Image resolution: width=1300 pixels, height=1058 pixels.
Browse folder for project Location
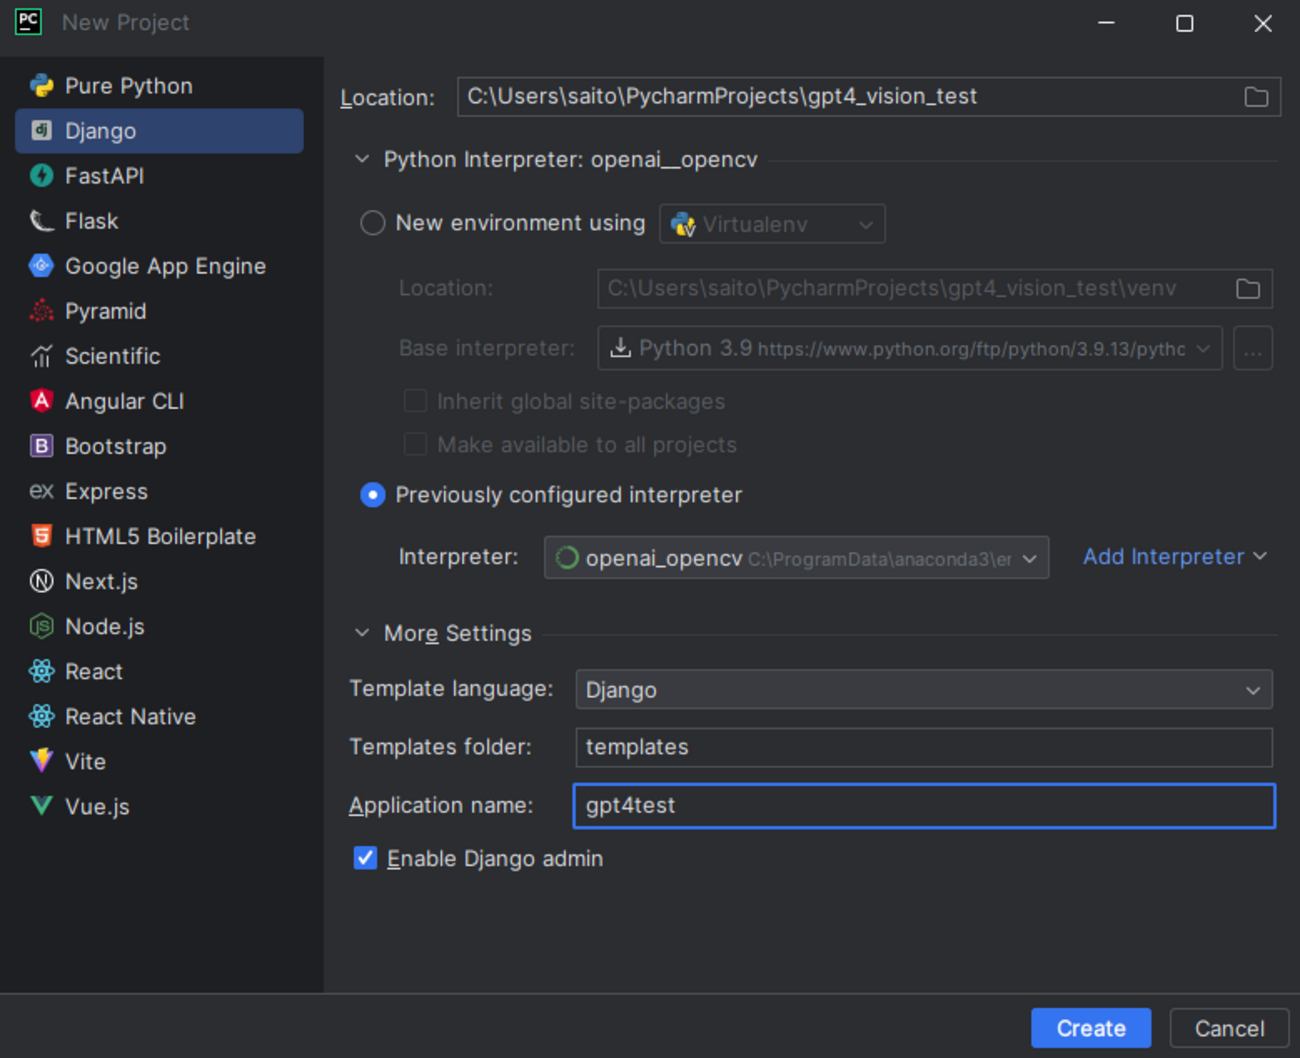pos(1256,97)
